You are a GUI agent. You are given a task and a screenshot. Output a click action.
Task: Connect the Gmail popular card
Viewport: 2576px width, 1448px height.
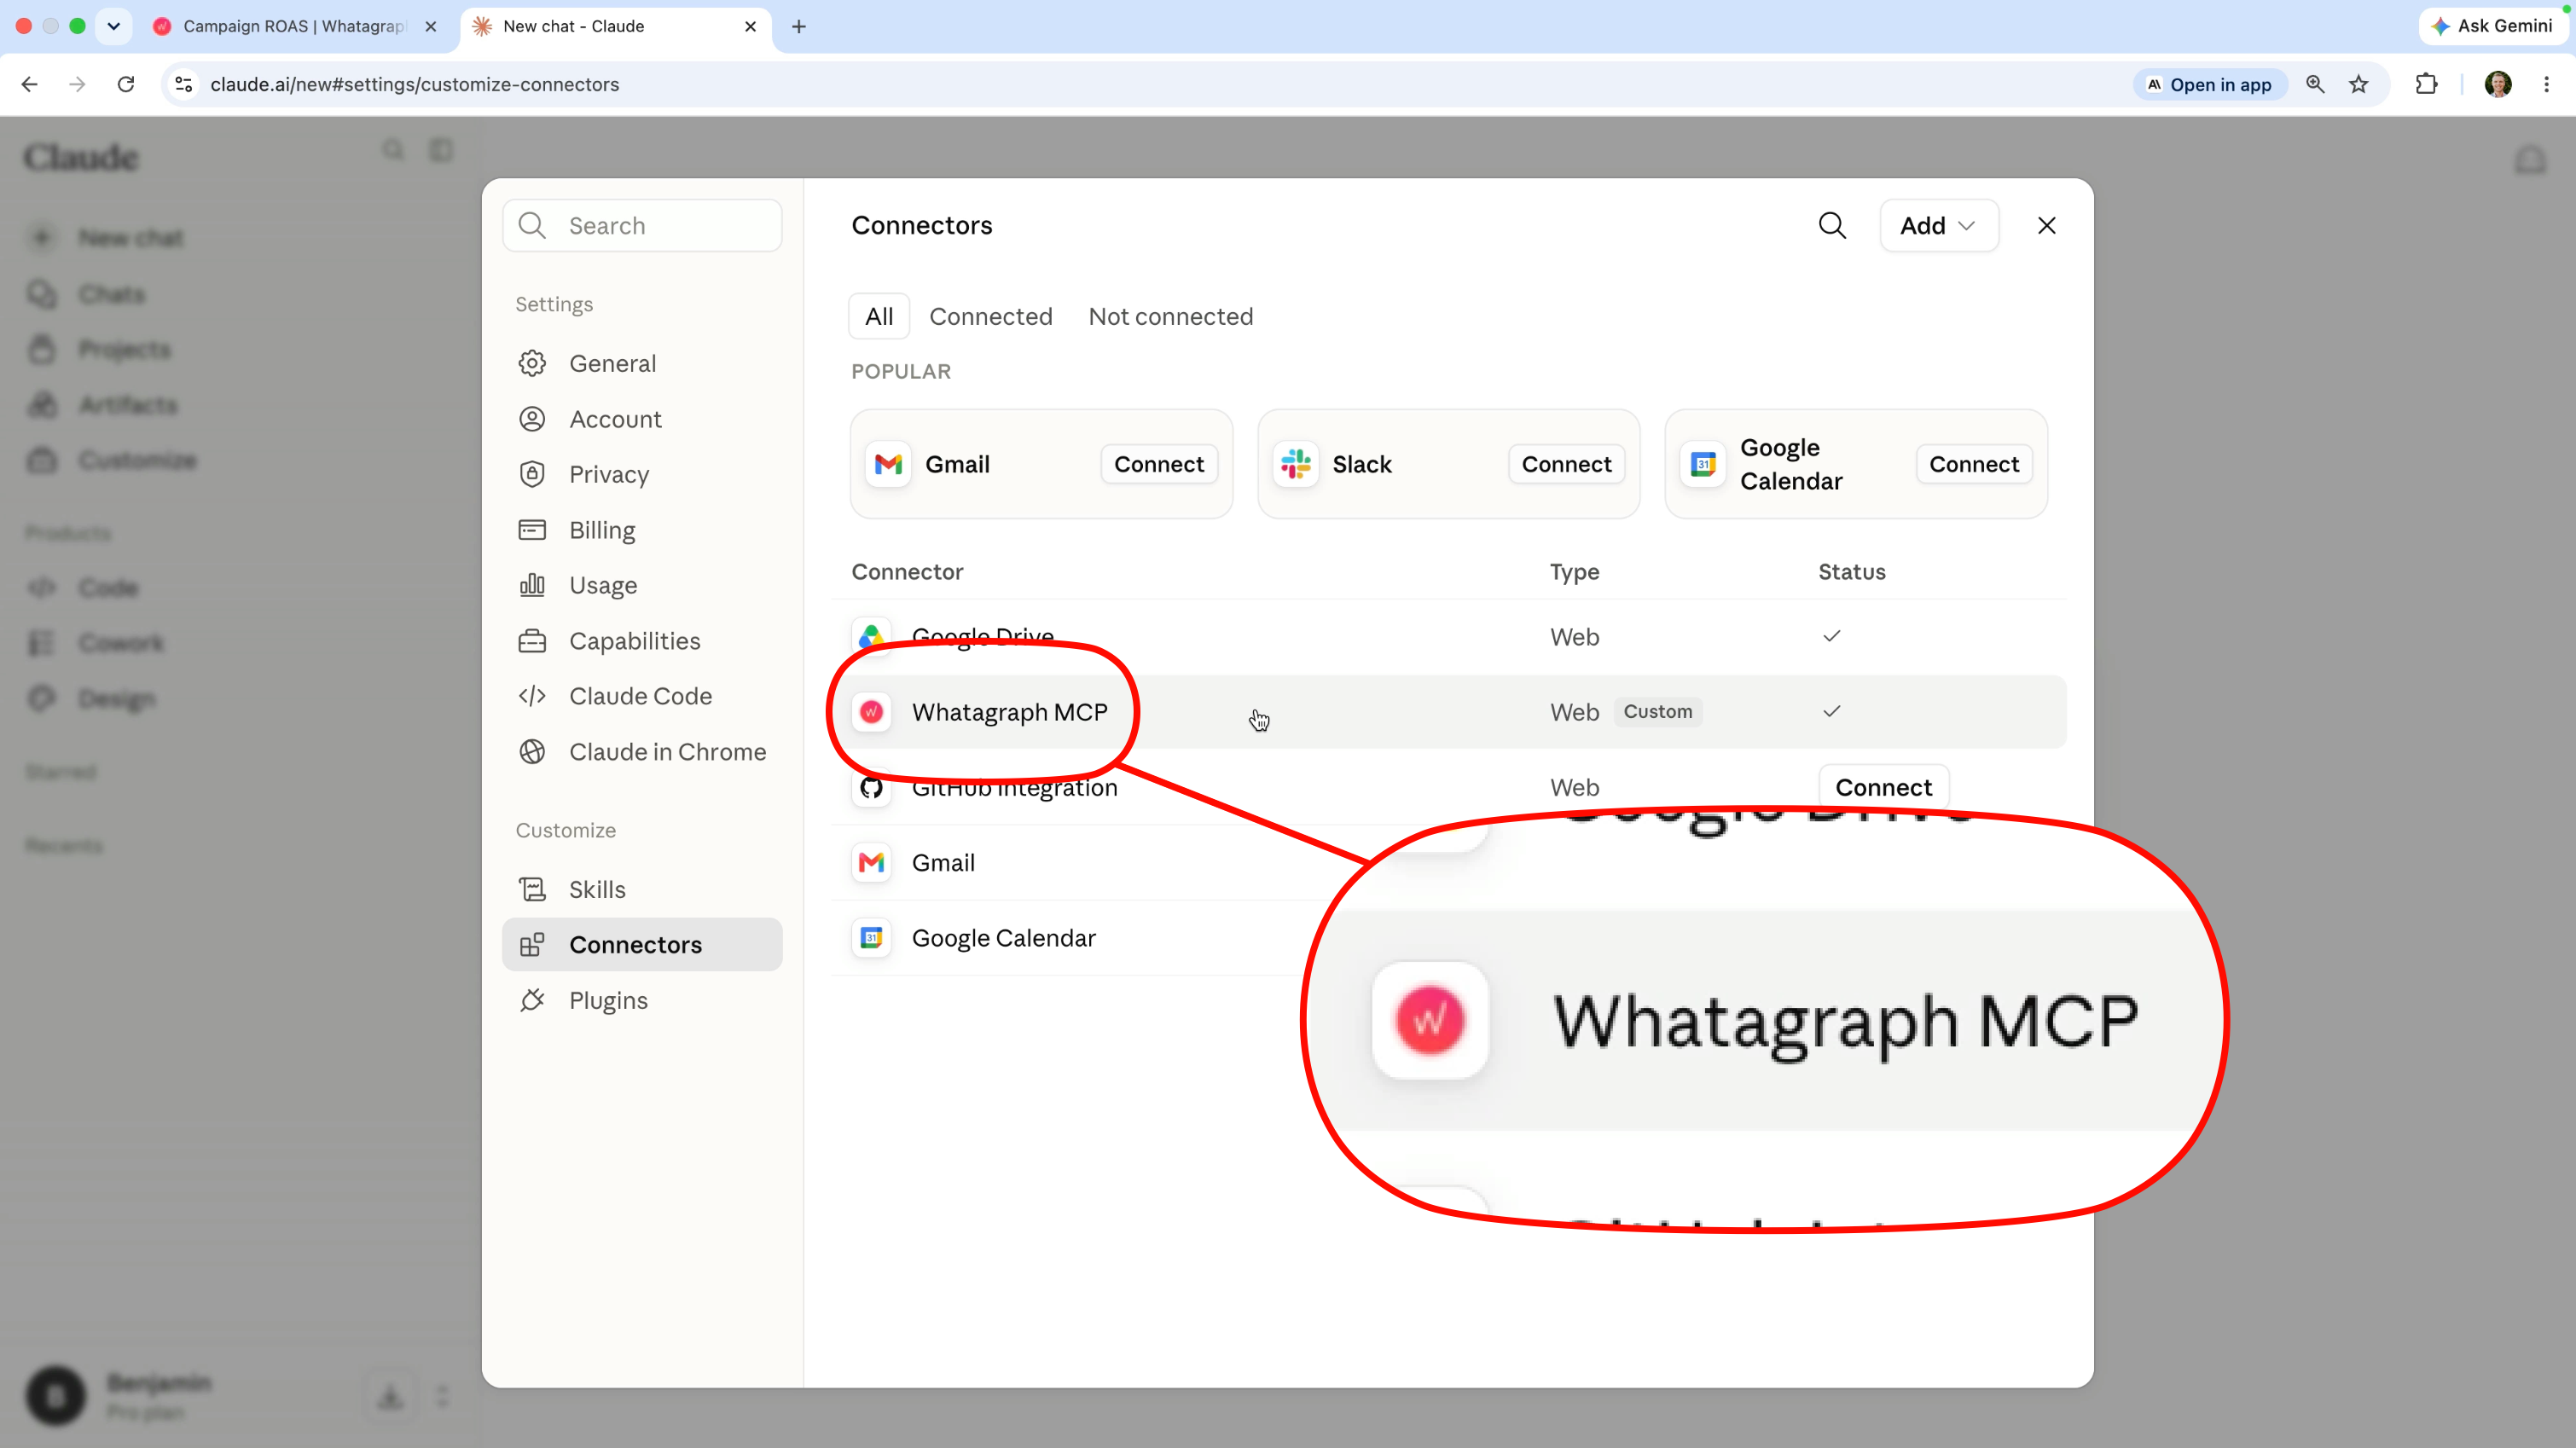click(1159, 464)
